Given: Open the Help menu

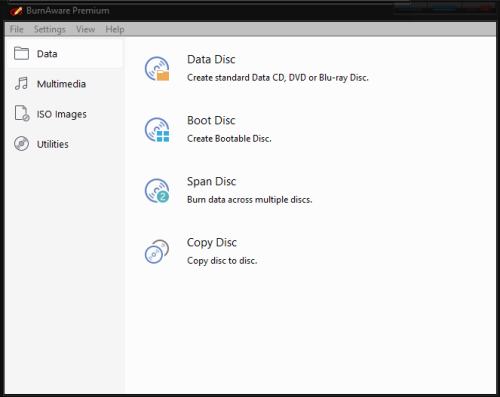Looking at the screenshot, I should 115,29.
